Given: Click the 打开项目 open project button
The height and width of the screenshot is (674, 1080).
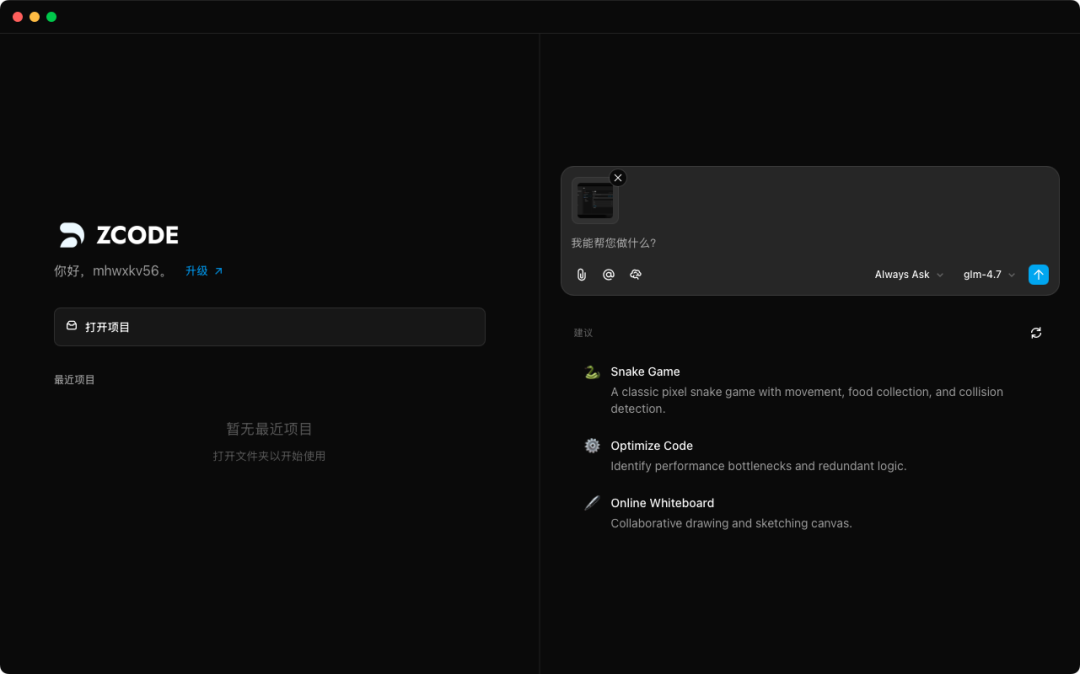Looking at the screenshot, I should (269, 327).
